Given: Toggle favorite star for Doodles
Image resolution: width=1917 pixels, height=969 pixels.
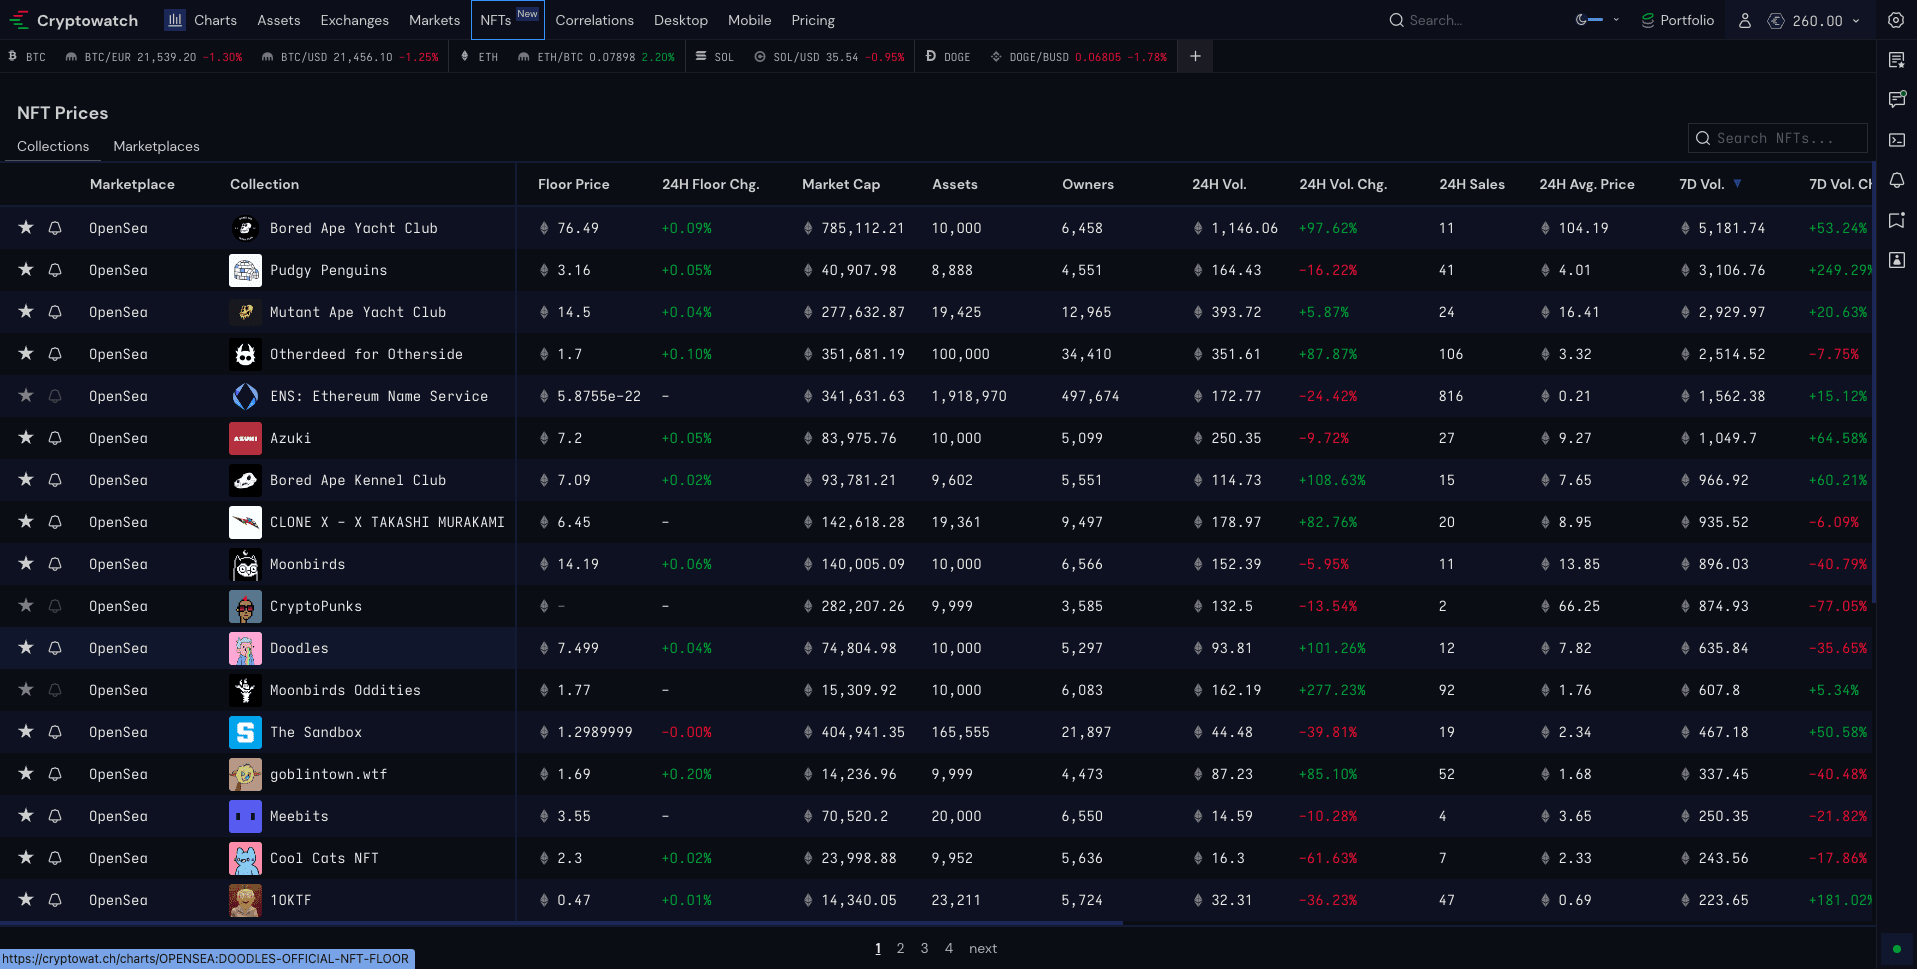Looking at the screenshot, I should [x=26, y=648].
